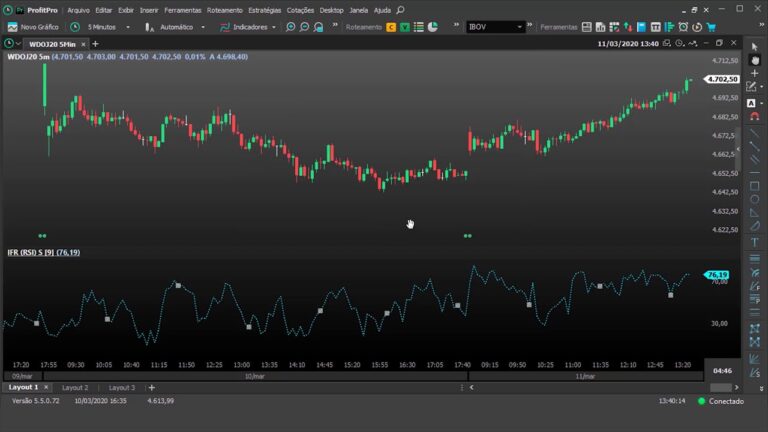Image resolution: width=768 pixels, height=432 pixels.
Task: Open the Roteamento menu
Action: click(x=224, y=10)
